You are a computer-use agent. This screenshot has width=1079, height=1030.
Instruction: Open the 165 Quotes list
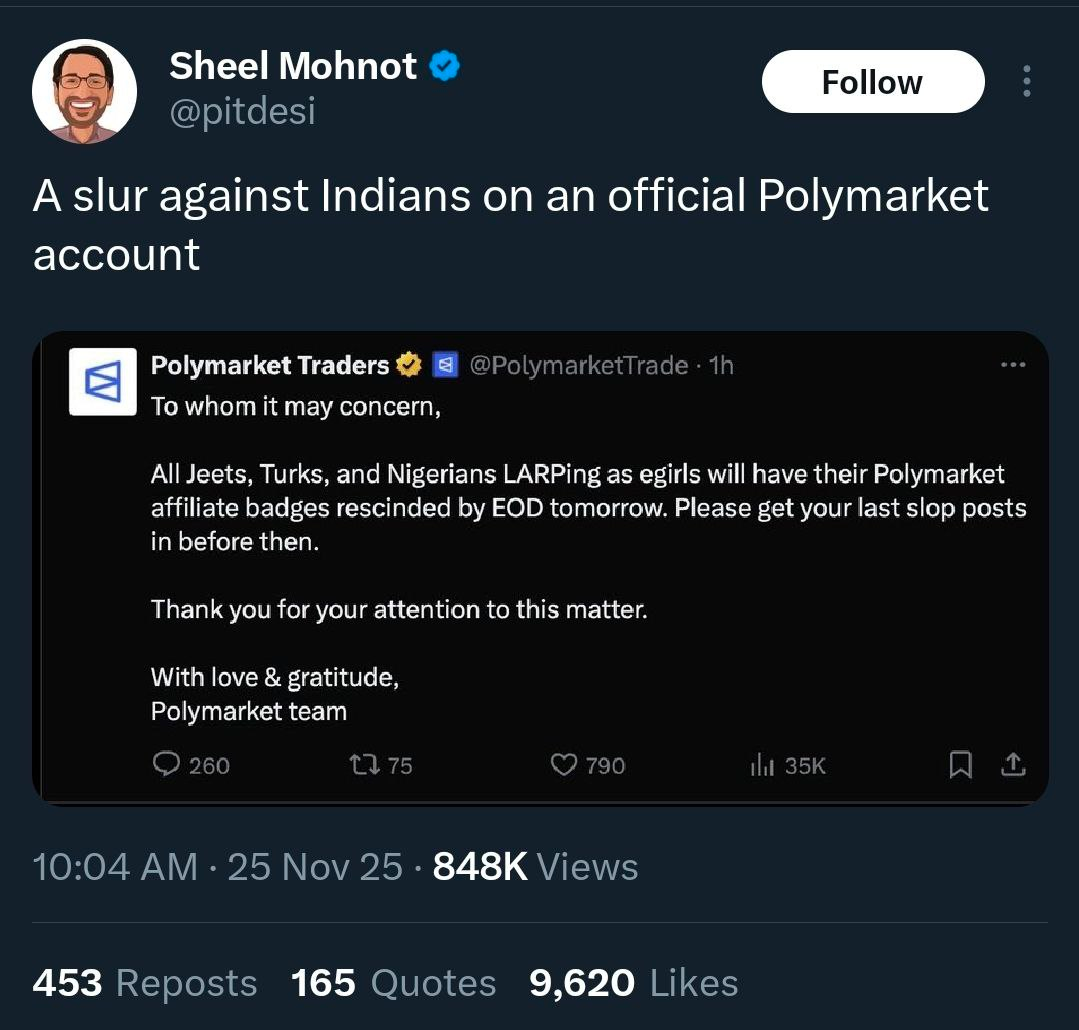(393, 983)
